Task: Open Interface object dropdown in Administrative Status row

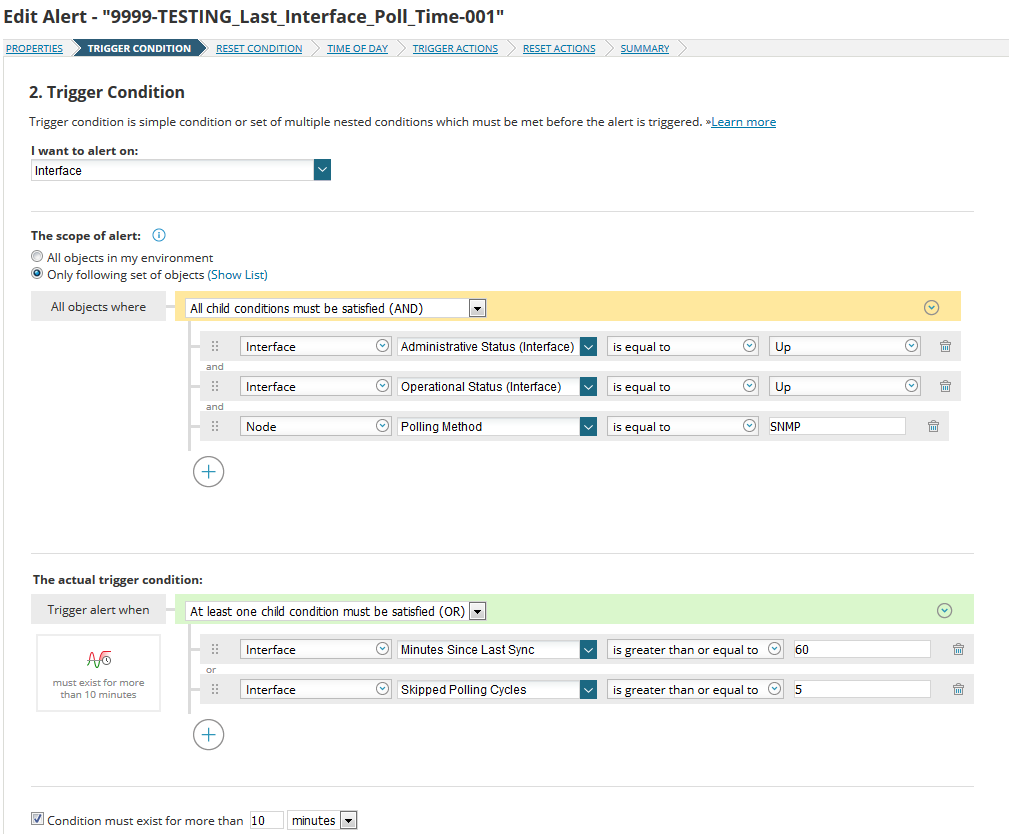Action: click(315, 346)
